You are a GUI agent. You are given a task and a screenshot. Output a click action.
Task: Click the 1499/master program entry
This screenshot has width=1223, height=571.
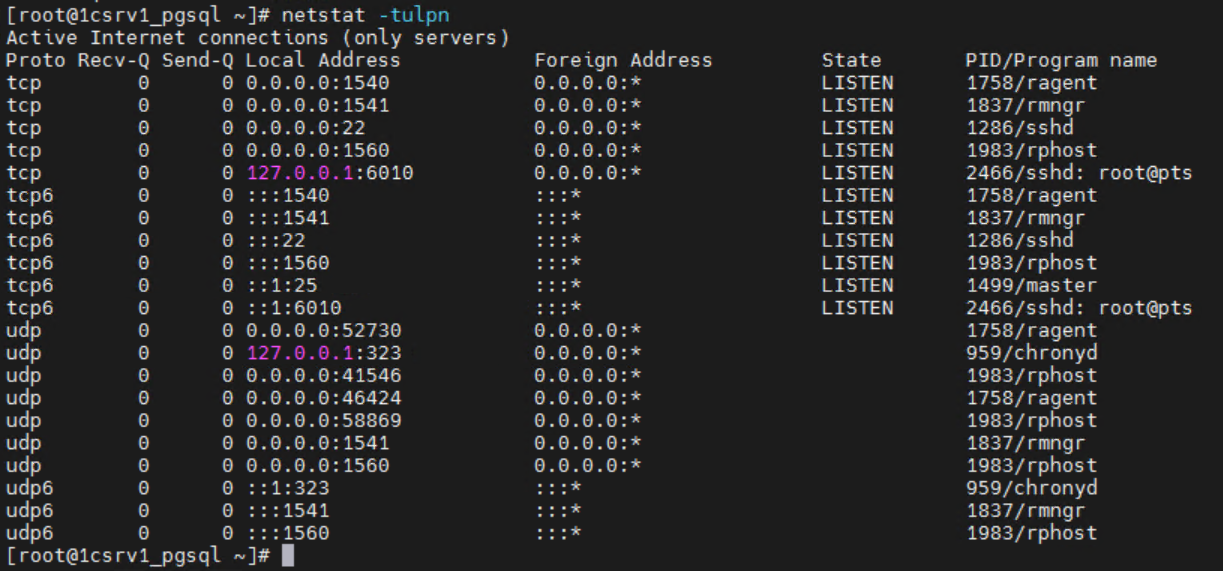coord(1020,286)
